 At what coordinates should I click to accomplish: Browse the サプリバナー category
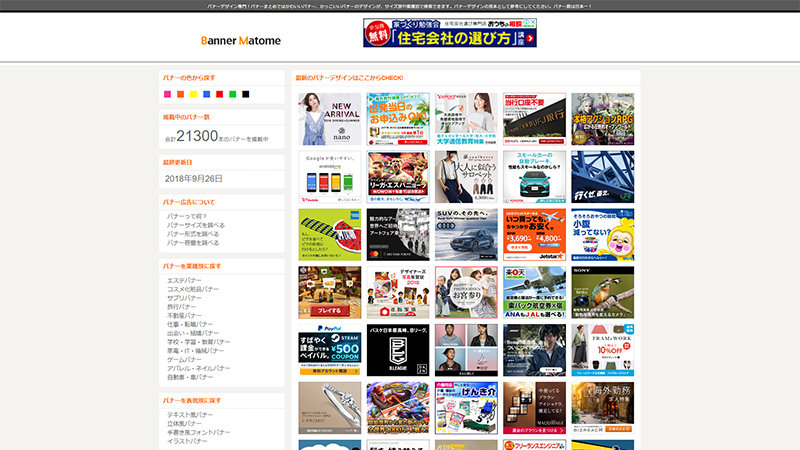pos(184,298)
